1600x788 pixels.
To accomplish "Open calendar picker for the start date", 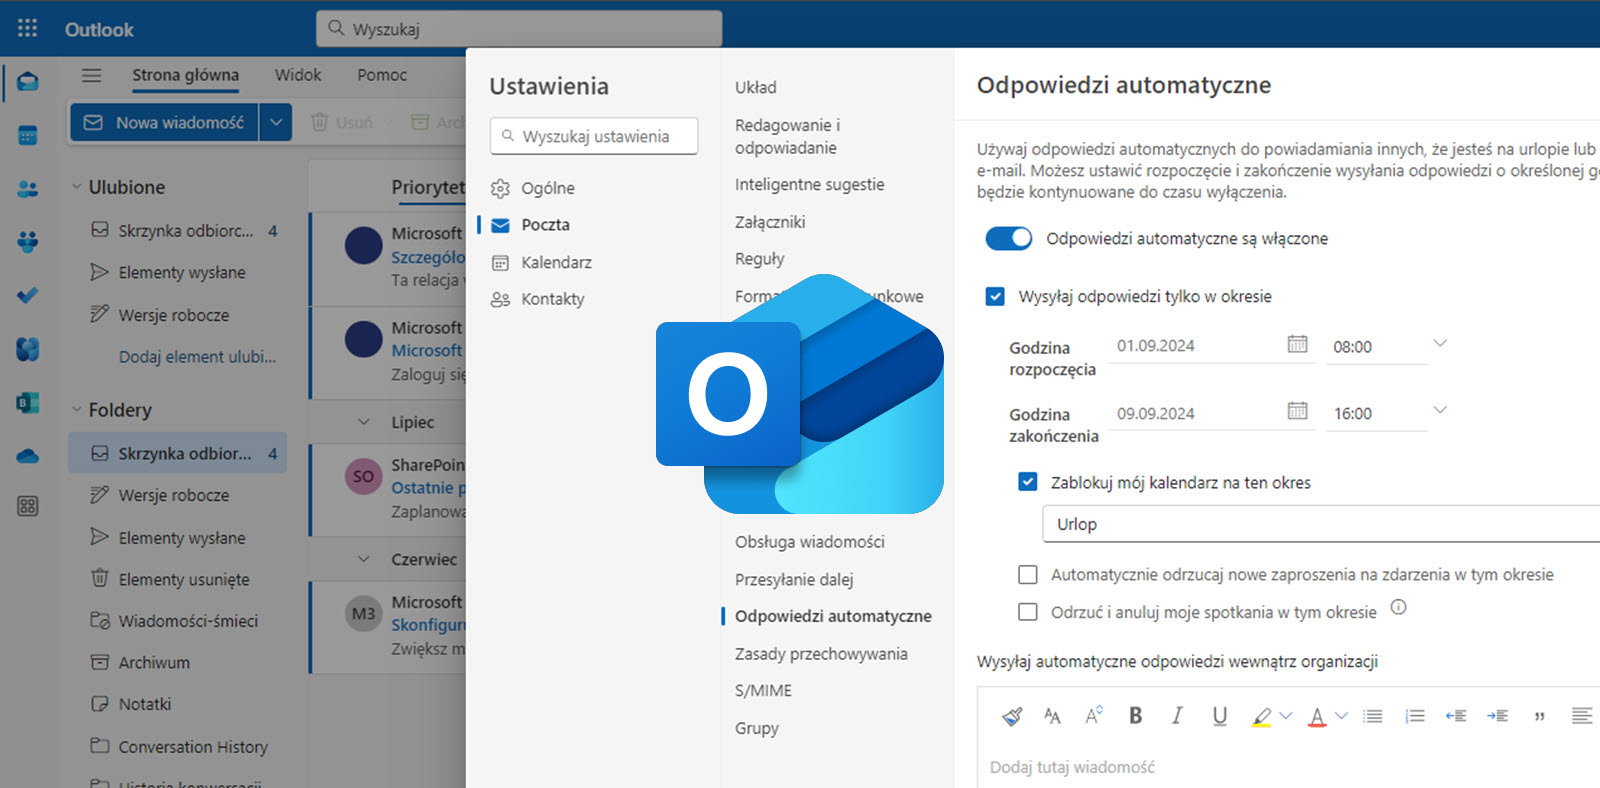I will [1297, 344].
